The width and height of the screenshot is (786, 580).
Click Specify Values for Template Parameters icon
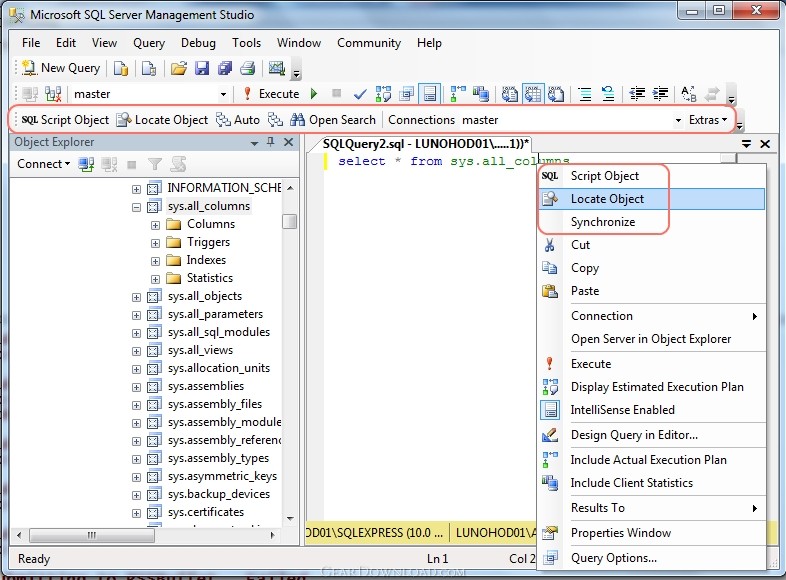(x=689, y=94)
